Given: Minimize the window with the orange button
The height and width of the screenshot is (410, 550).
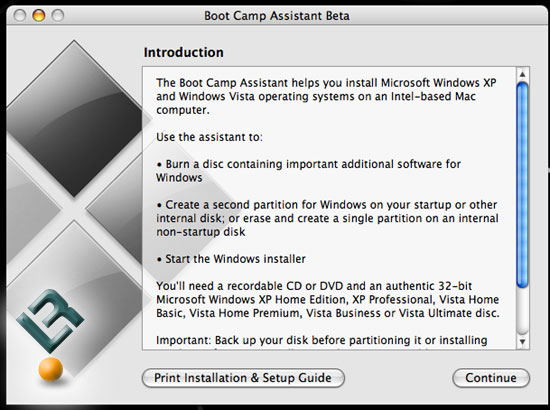Looking at the screenshot, I should pos(39,15).
